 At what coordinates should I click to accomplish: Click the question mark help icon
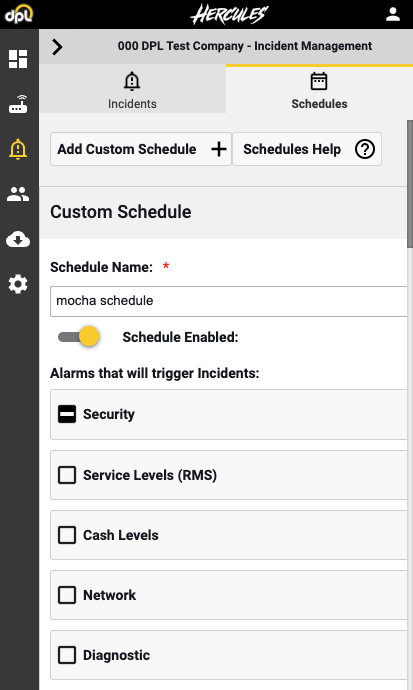pos(365,149)
